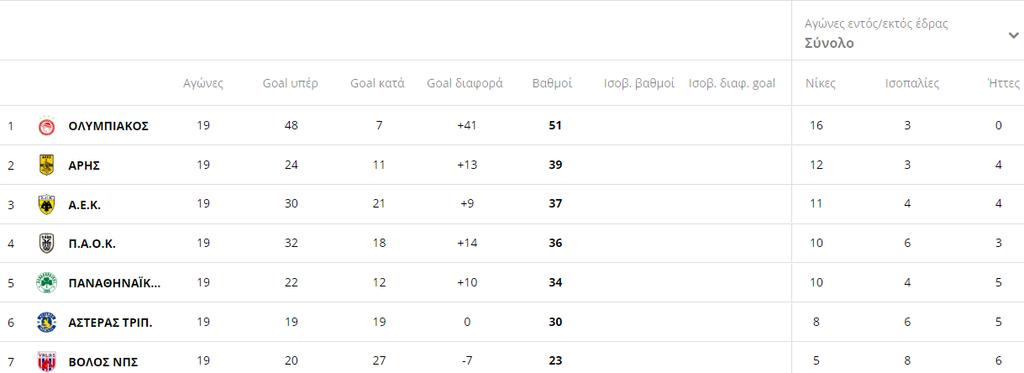Expand the home/away matches dropdown chevron
Viewport: 1024px width, 373px height.
[x=1013, y=35]
